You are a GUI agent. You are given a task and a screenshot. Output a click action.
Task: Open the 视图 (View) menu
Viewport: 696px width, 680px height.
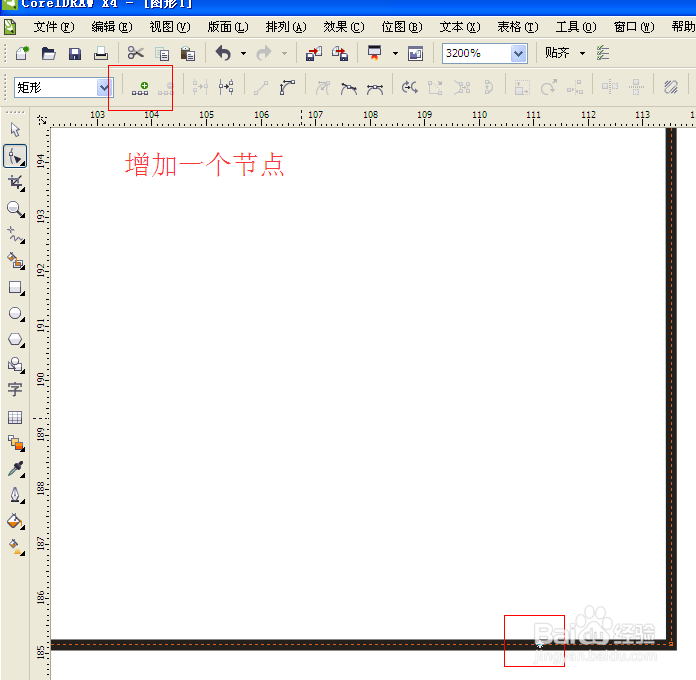(x=170, y=27)
